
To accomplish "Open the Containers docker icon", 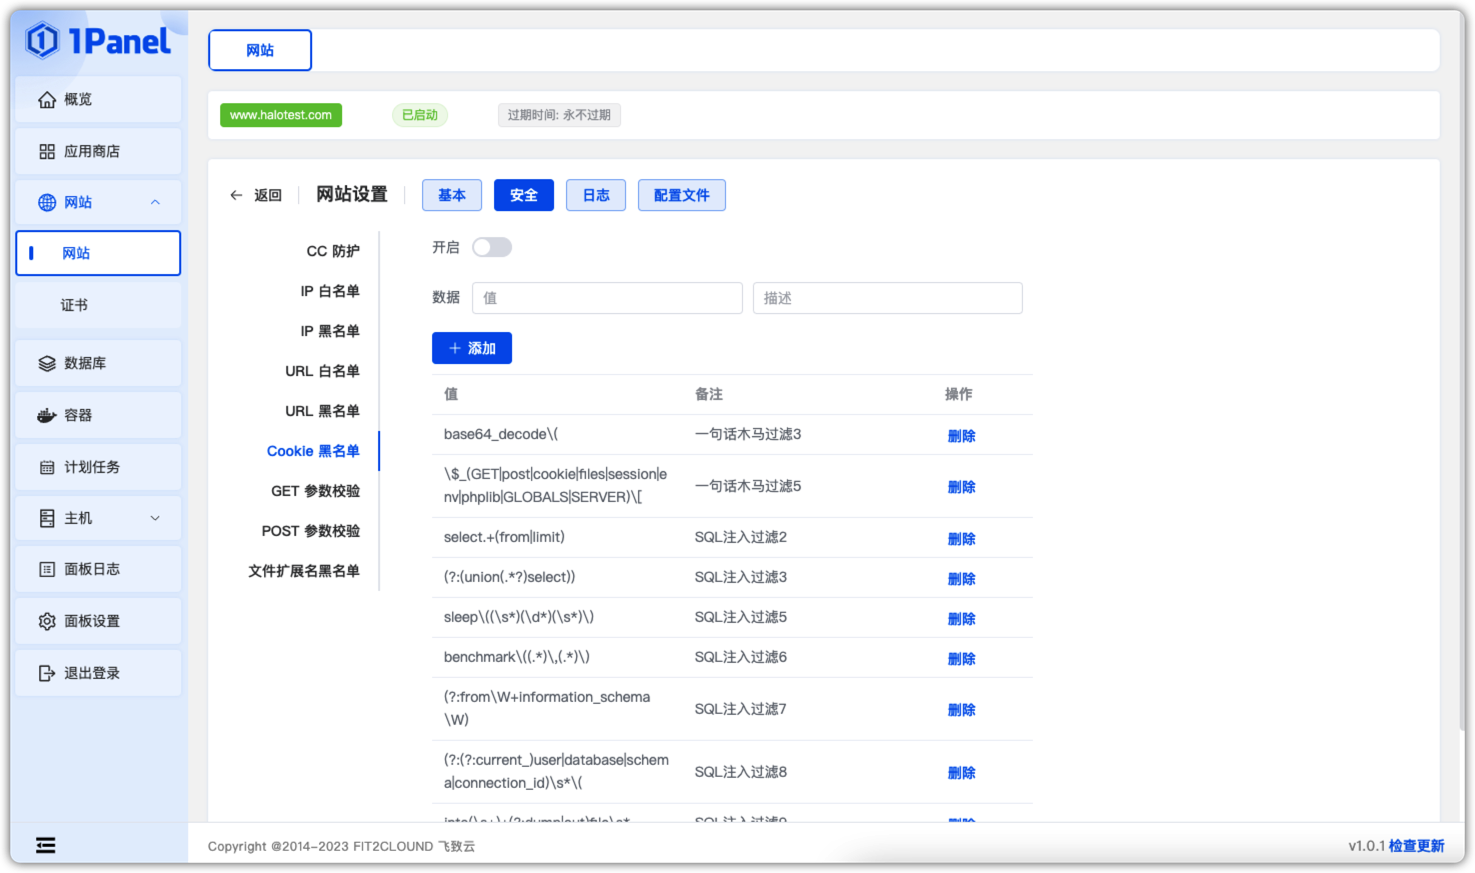I will [47, 415].
